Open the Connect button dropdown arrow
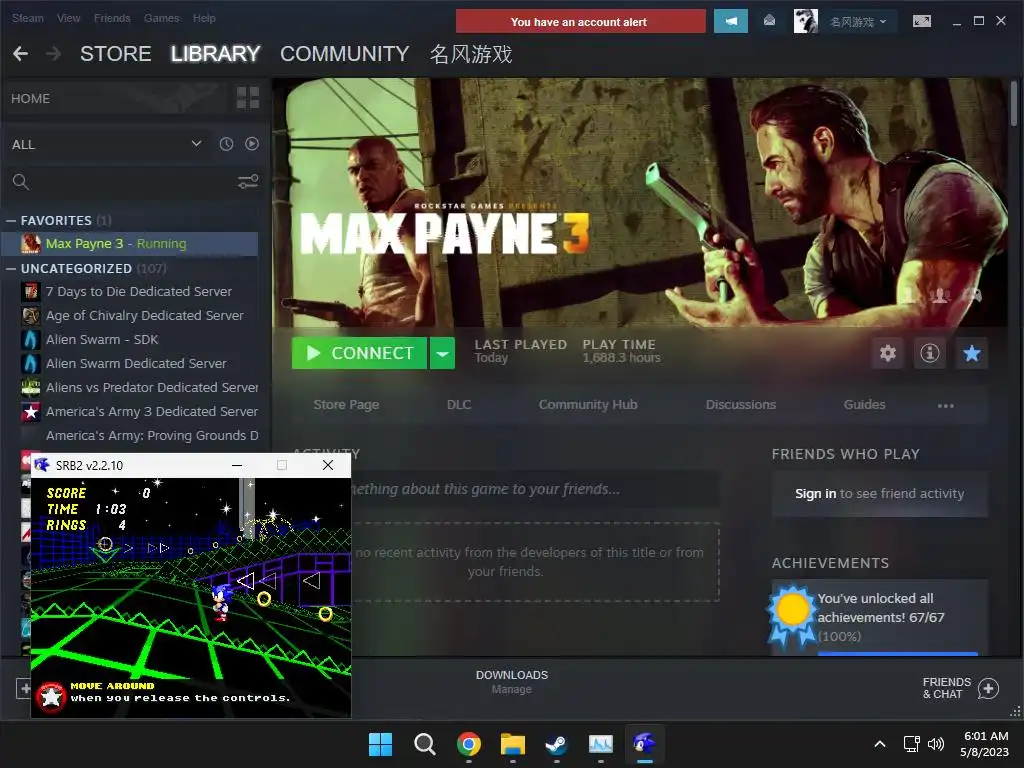Screen dimensions: 1024x768 click(442, 353)
